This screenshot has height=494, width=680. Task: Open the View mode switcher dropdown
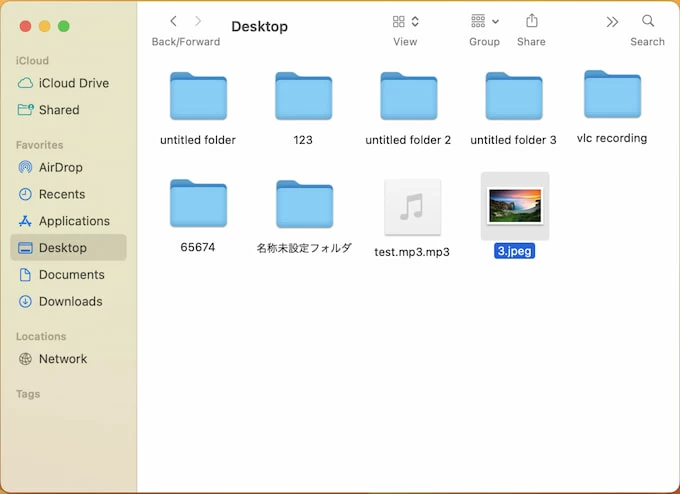405,21
